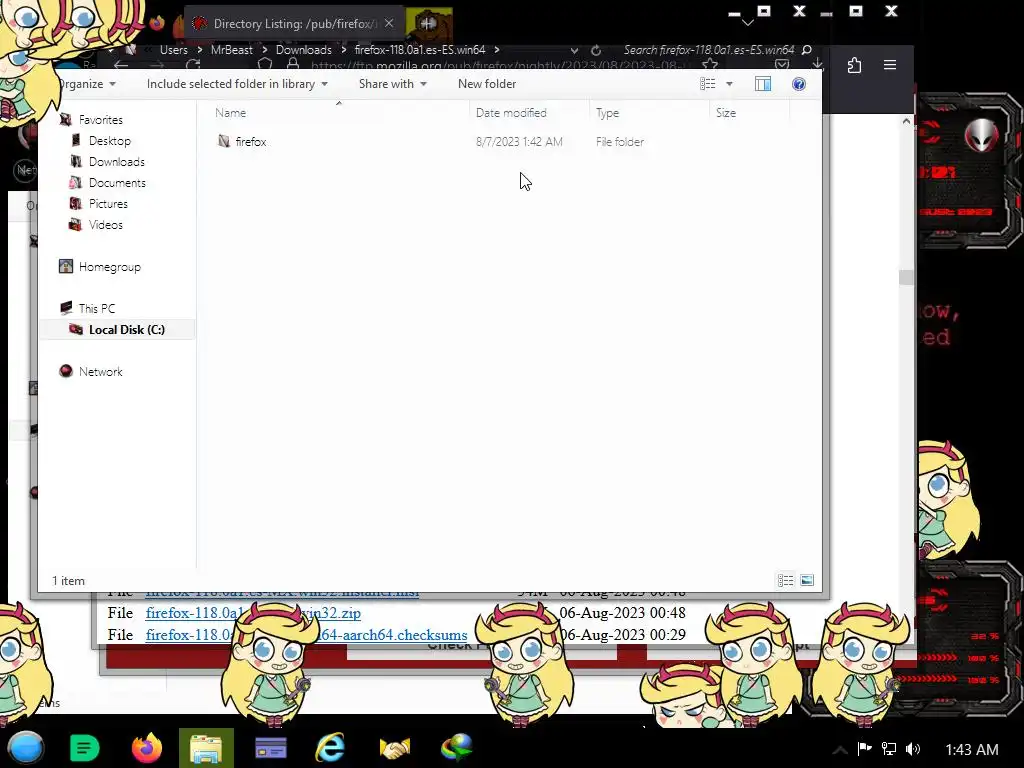Click Firefox scrollbar up arrow

click(x=906, y=121)
